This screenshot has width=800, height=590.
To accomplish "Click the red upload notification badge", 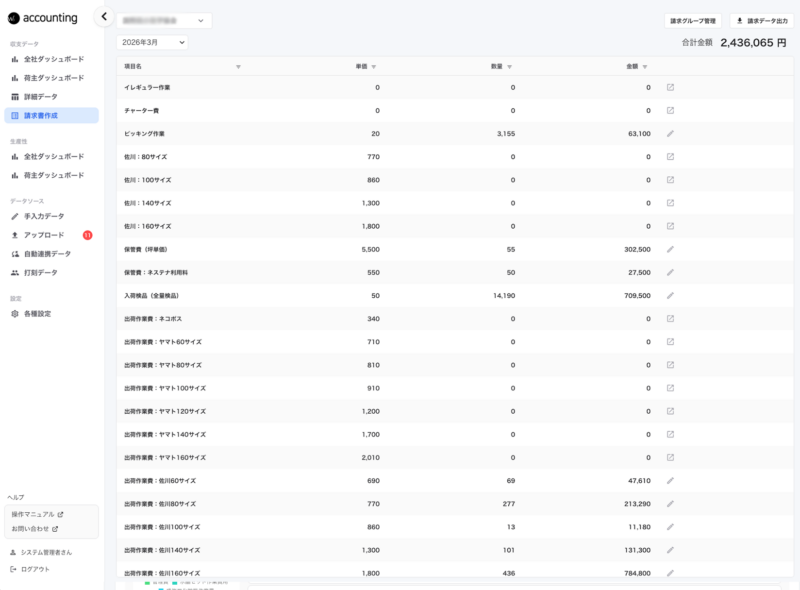I will click(88, 235).
